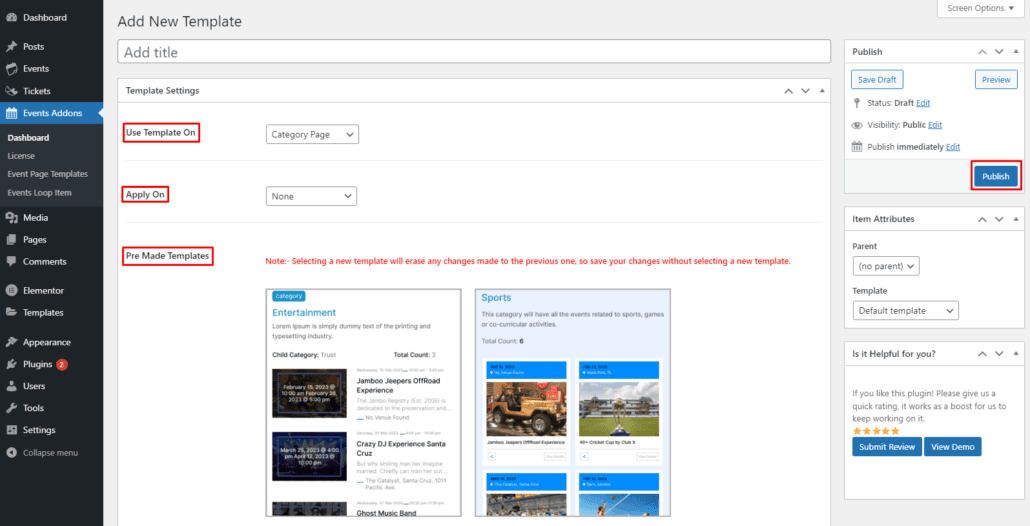Screen dimensions: 1030x526
Task: Click the Posts pin icon in sidebar
Action: [11, 47]
